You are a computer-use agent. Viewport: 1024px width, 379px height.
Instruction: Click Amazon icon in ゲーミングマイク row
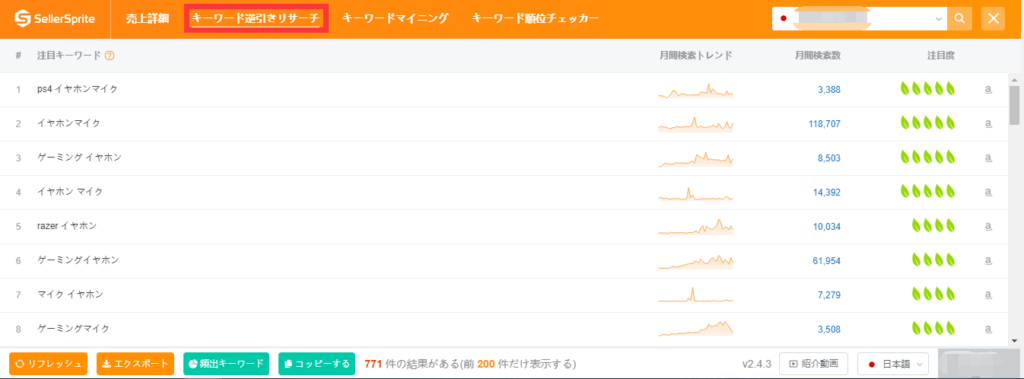tap(988, 329)
